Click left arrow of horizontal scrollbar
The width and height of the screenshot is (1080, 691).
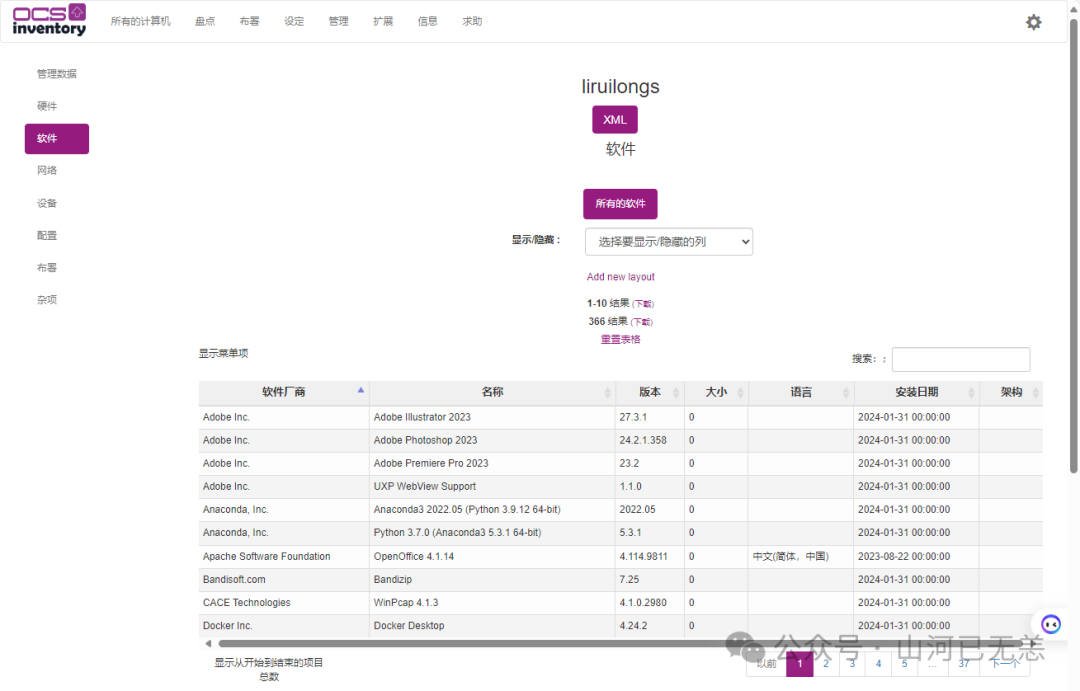coord(208,643)
